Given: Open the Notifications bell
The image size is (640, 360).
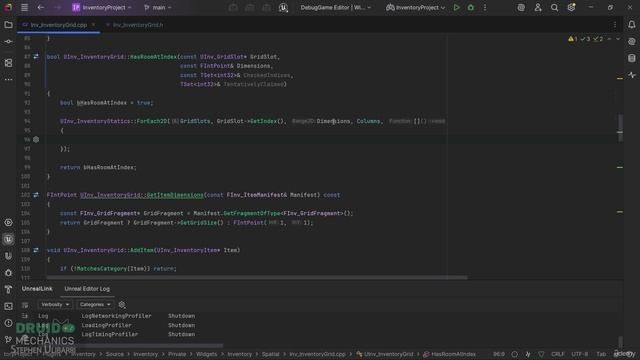Looking at the screenshot, I should click(x=632, y=25).
